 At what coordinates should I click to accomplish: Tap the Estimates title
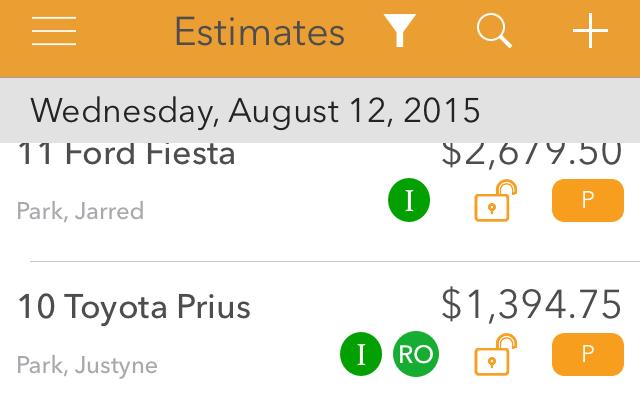260,32
